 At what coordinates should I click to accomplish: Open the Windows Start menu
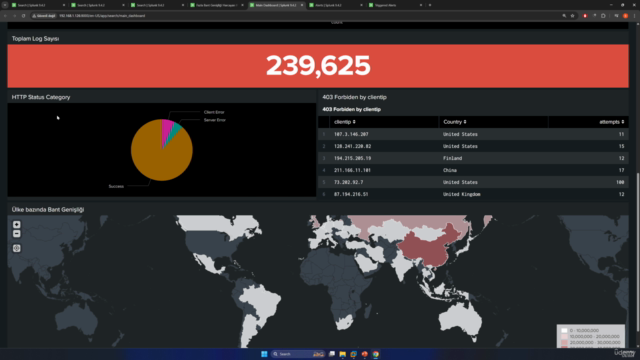pos(264,354)
